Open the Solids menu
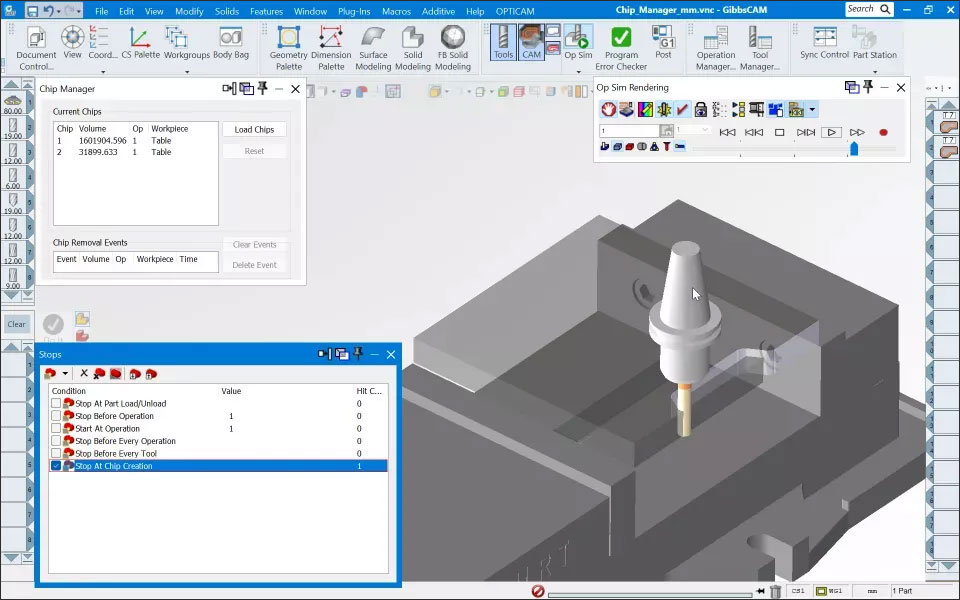This screenshot has height=600, width=960. click(x=227, y=11)
